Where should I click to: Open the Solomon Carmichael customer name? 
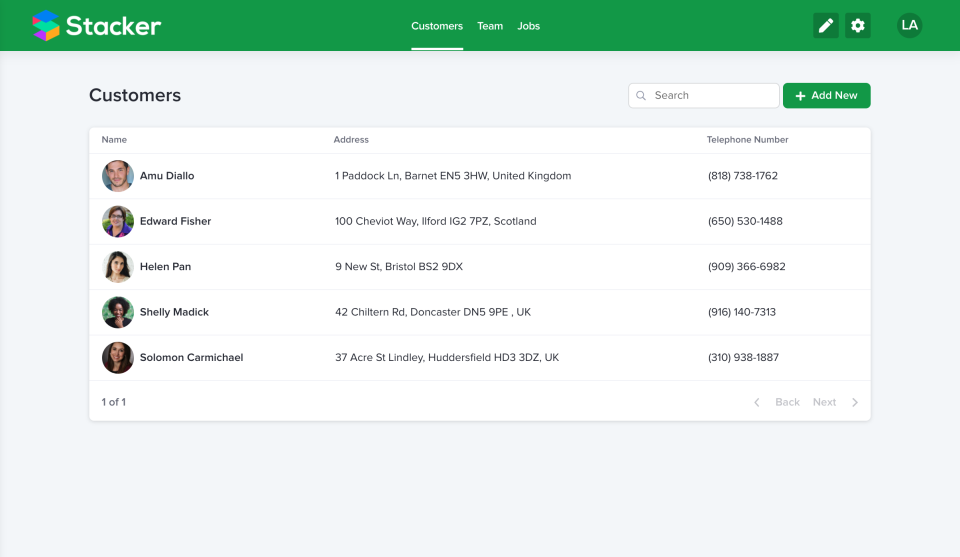pos(191,357)
